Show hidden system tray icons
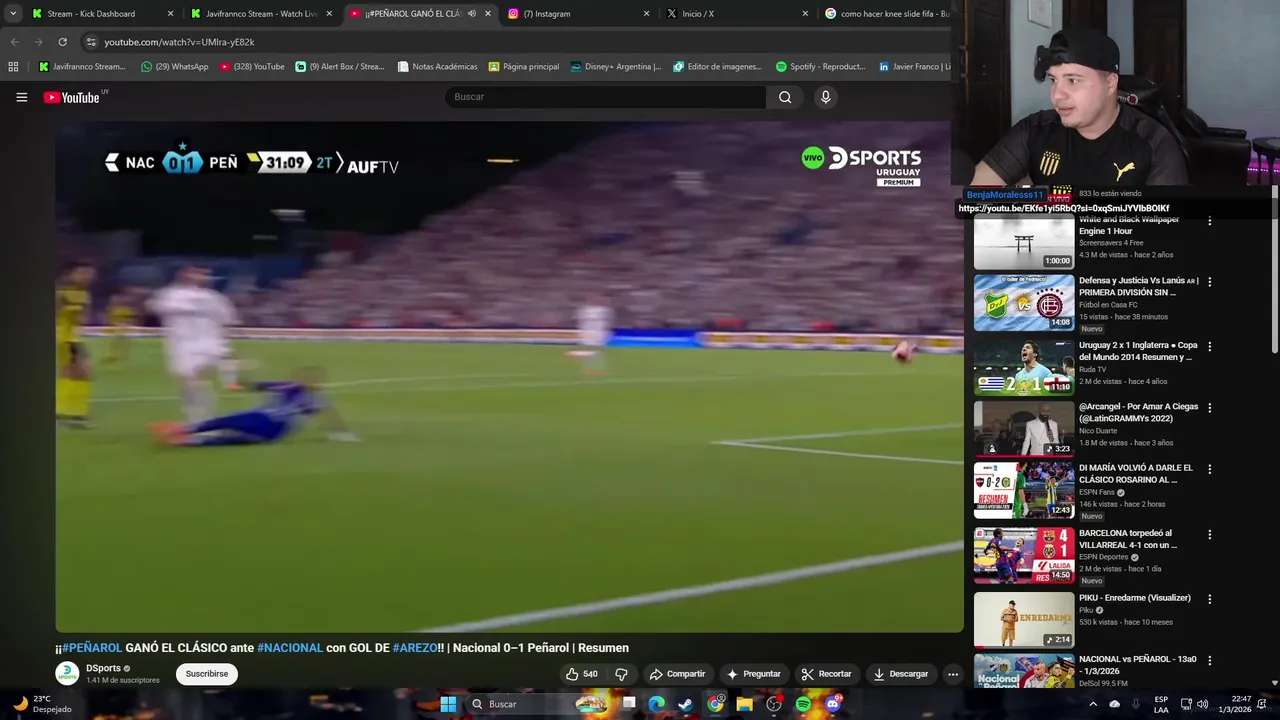This screenshot has width=1280, height=720. (1093, 704)
